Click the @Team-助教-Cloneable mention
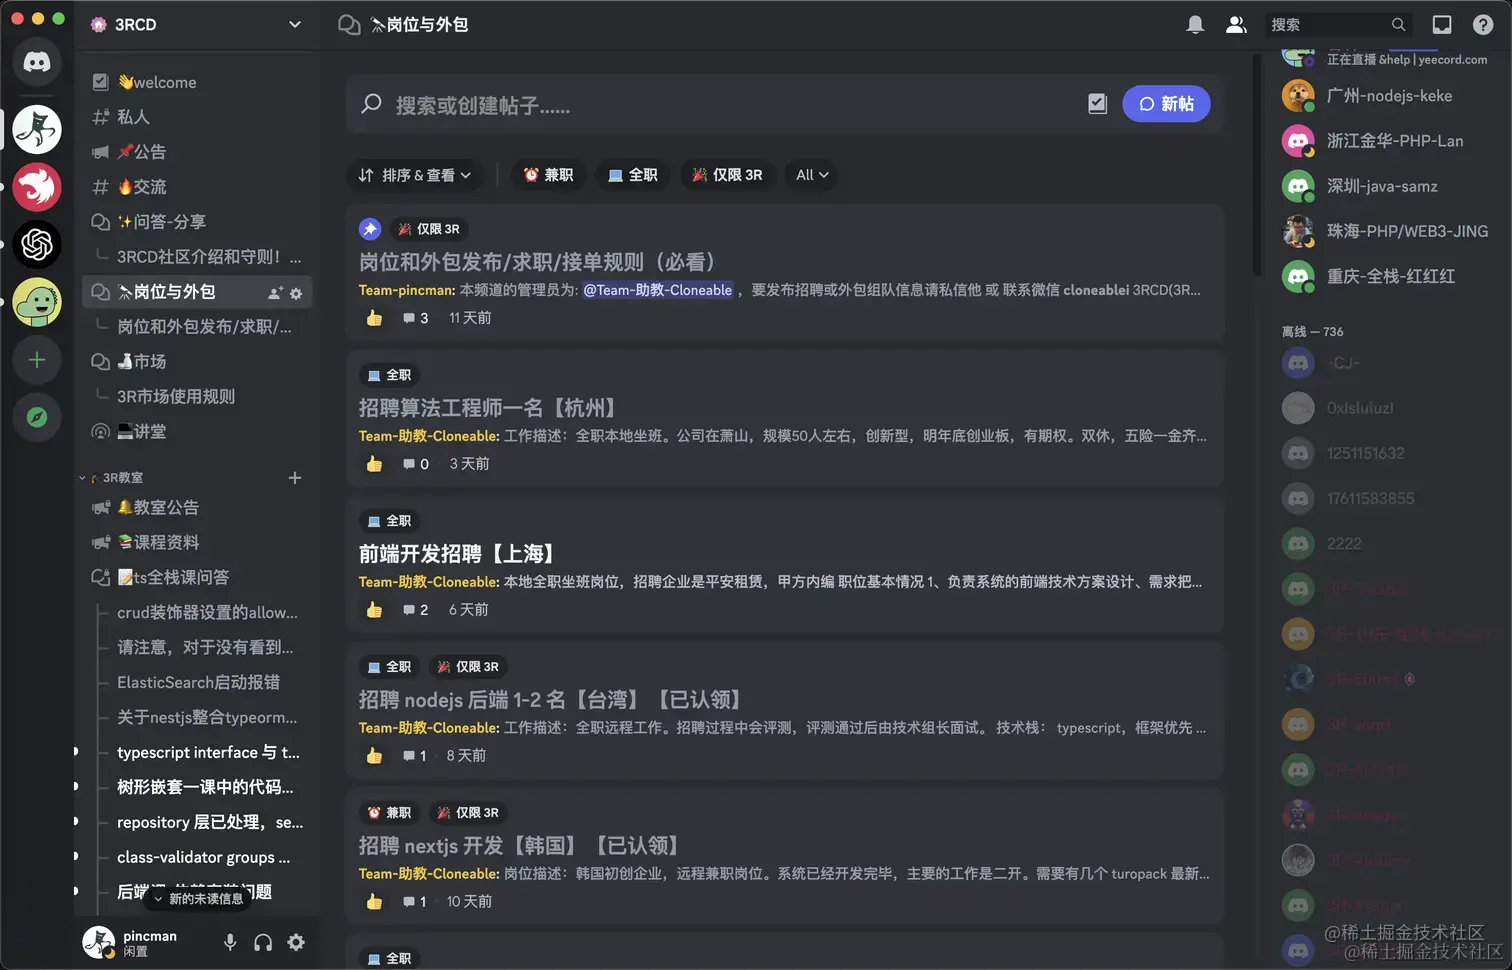Viewport: 1512px width, 970px height. pos(658,290)
